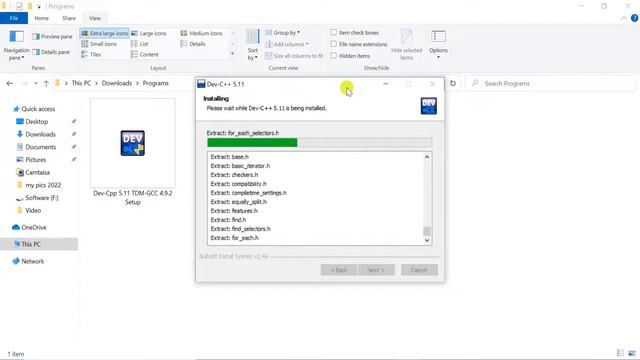640x360 pixels.
Task: Click Cancel in Dev-C++ installer
Action: [419, 270]
